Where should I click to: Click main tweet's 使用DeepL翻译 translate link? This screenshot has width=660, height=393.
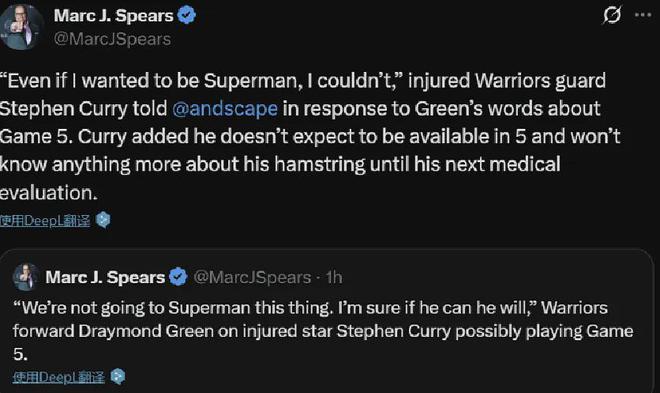[x=45, y=220]
